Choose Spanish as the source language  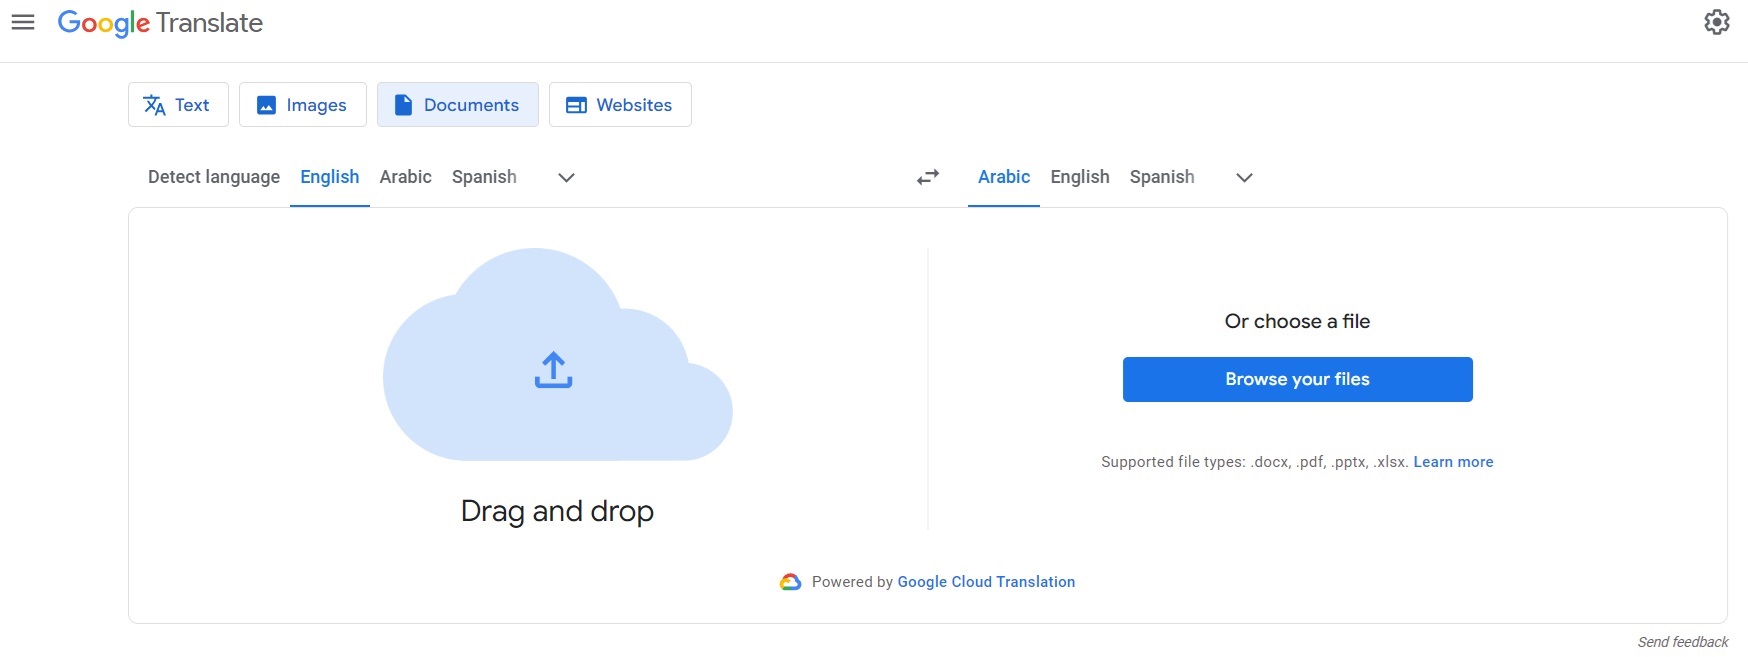click(x=484, y=177)
